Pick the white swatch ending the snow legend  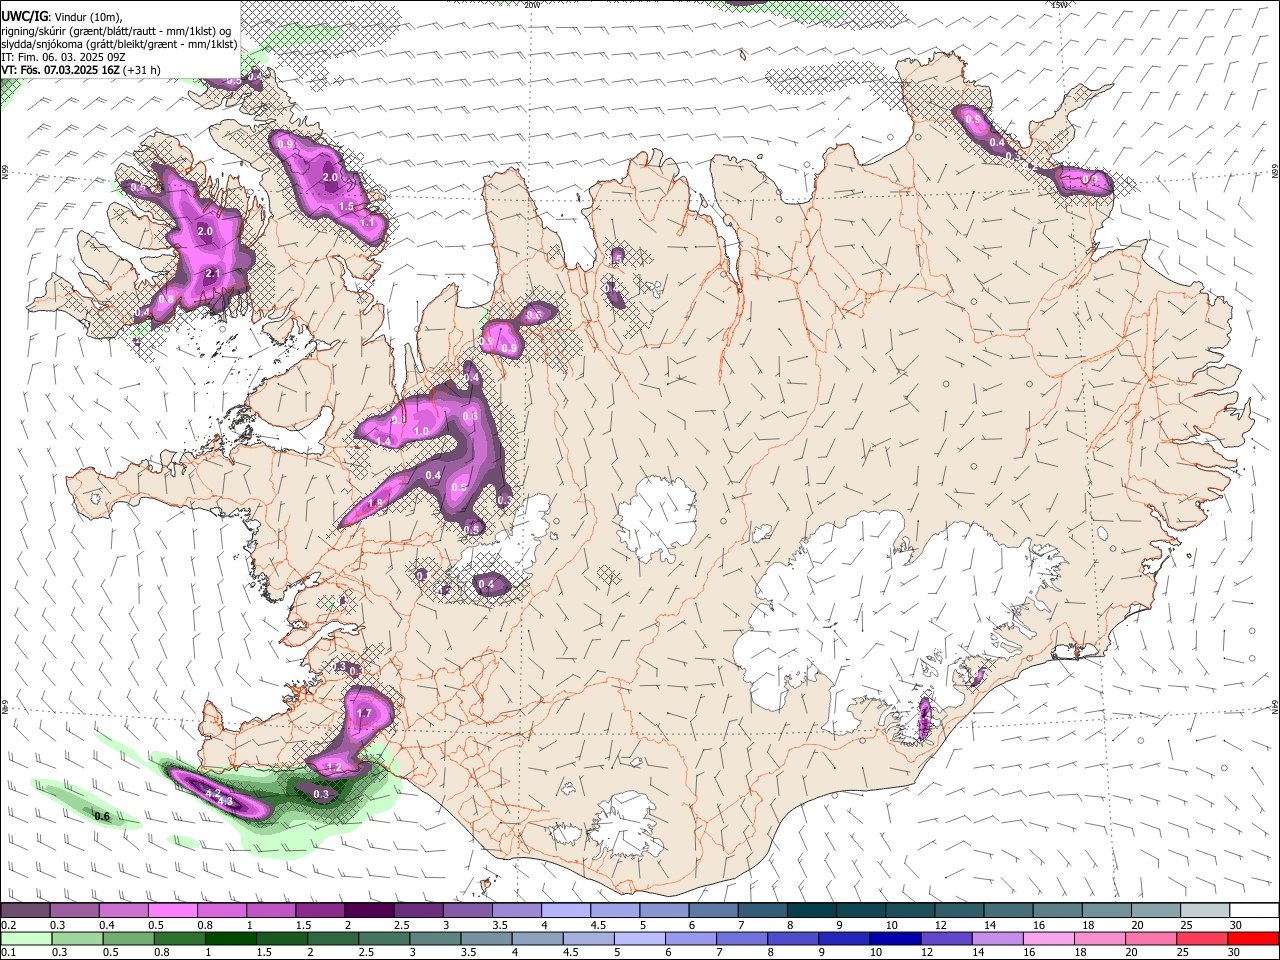pyautogui.click(x=1252, y=910)
